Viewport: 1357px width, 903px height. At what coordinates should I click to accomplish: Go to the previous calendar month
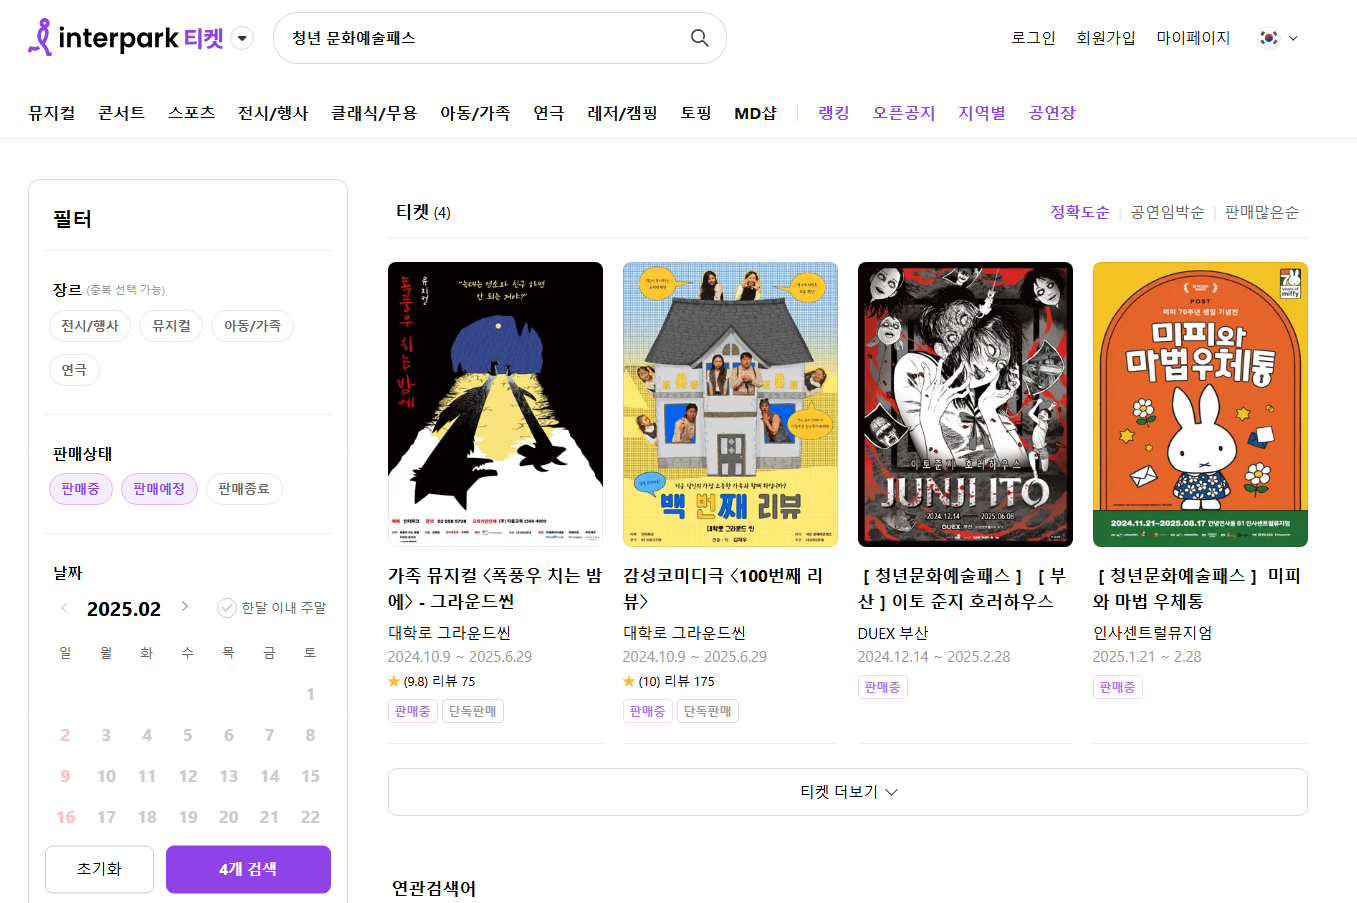coord(64,607)
